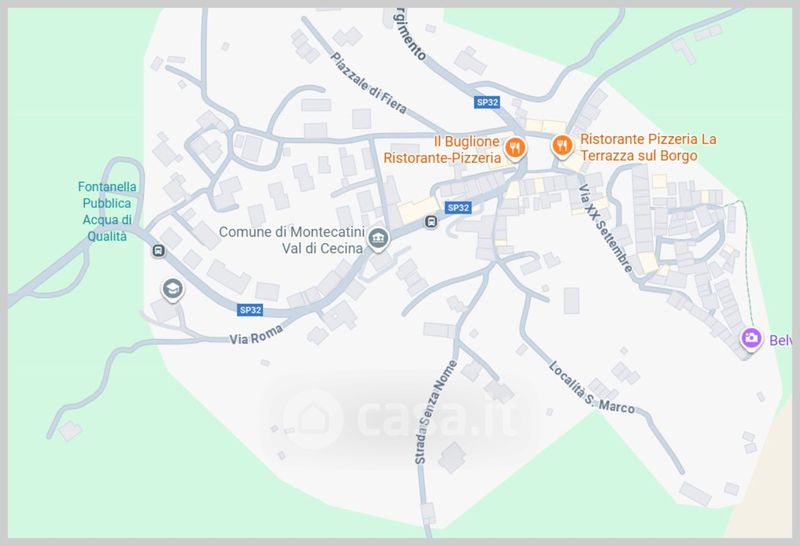The image size is (800, 546).
Task: Click the Il Buglione Ristorante-Pizzeria text label
Action: [442, 149]
